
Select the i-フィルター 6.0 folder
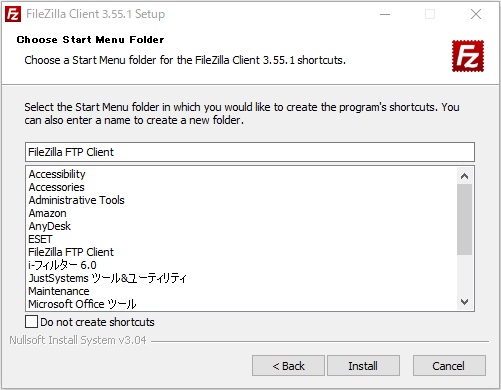pos(62,265)
